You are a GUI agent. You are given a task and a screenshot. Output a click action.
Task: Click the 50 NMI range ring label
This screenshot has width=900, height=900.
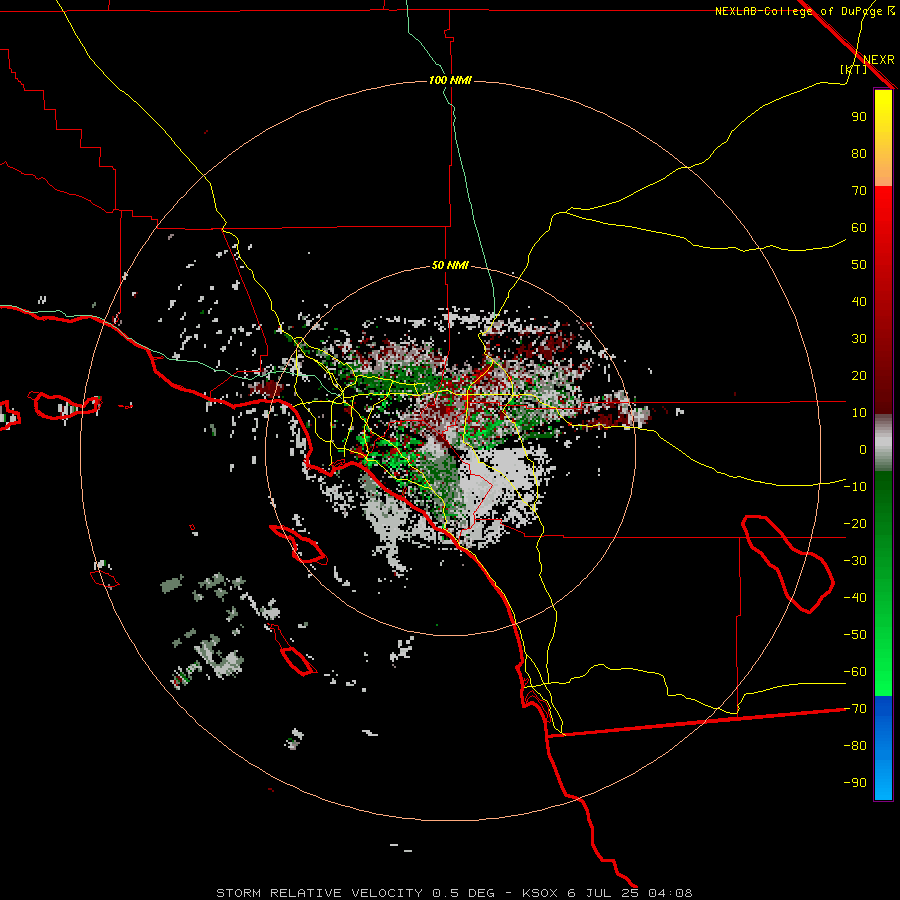click(450, 265)
